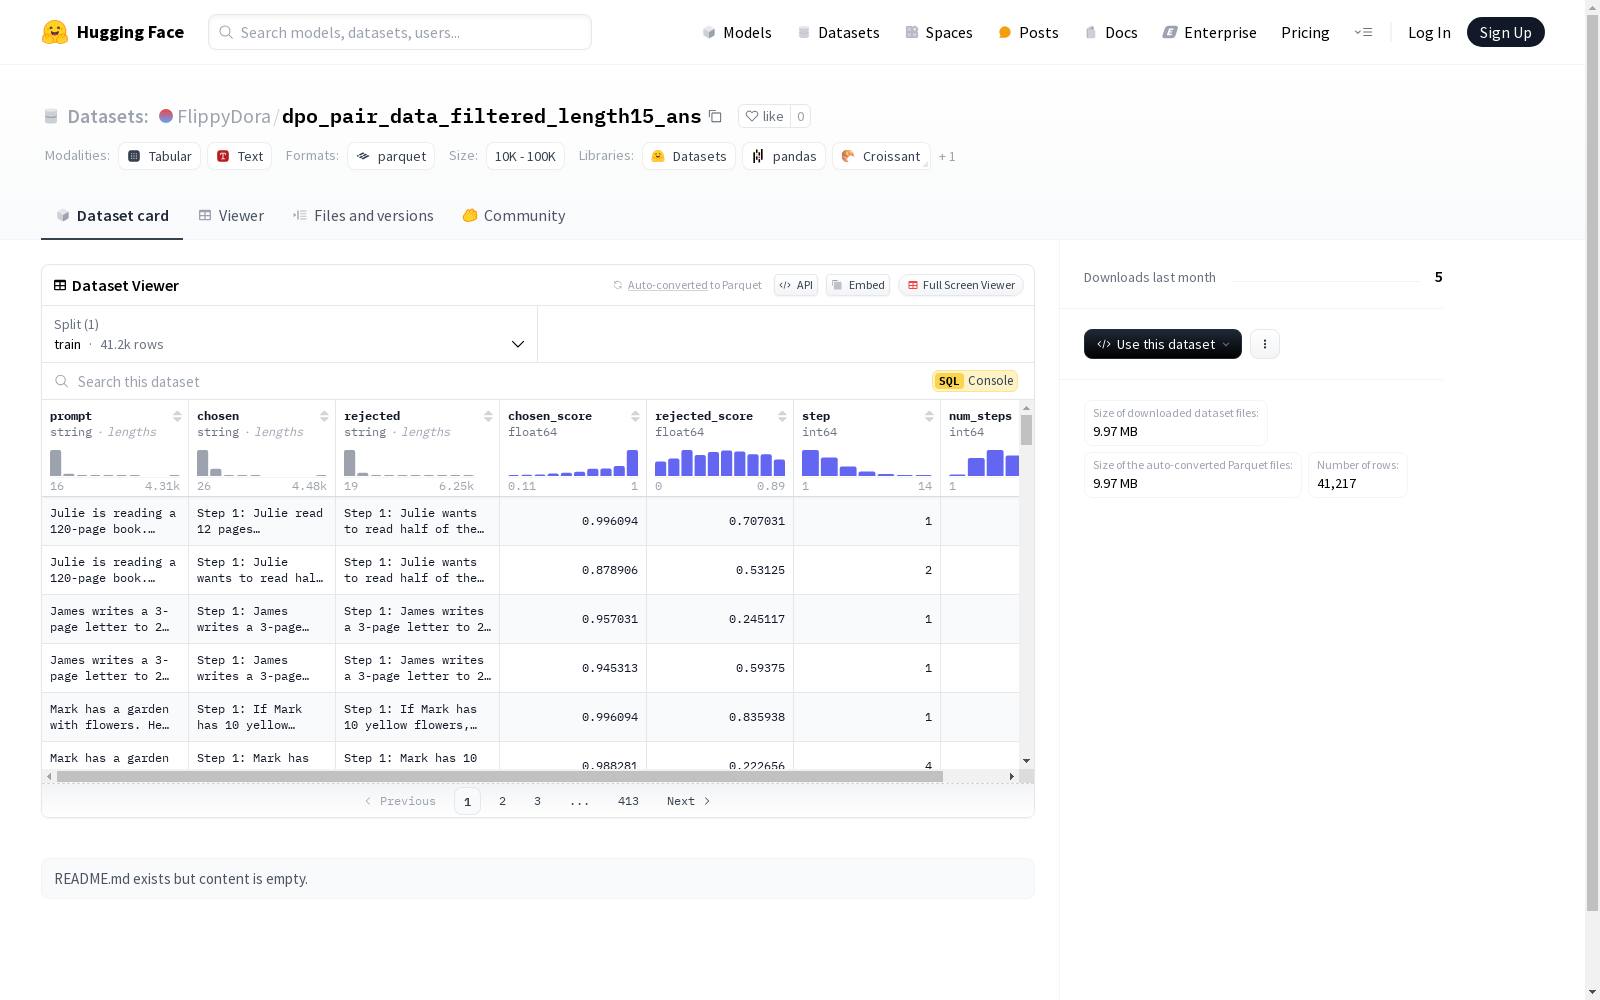1600x1000 pixels.
Task: Click the Sign Up button
Action: pos(1506,32)
